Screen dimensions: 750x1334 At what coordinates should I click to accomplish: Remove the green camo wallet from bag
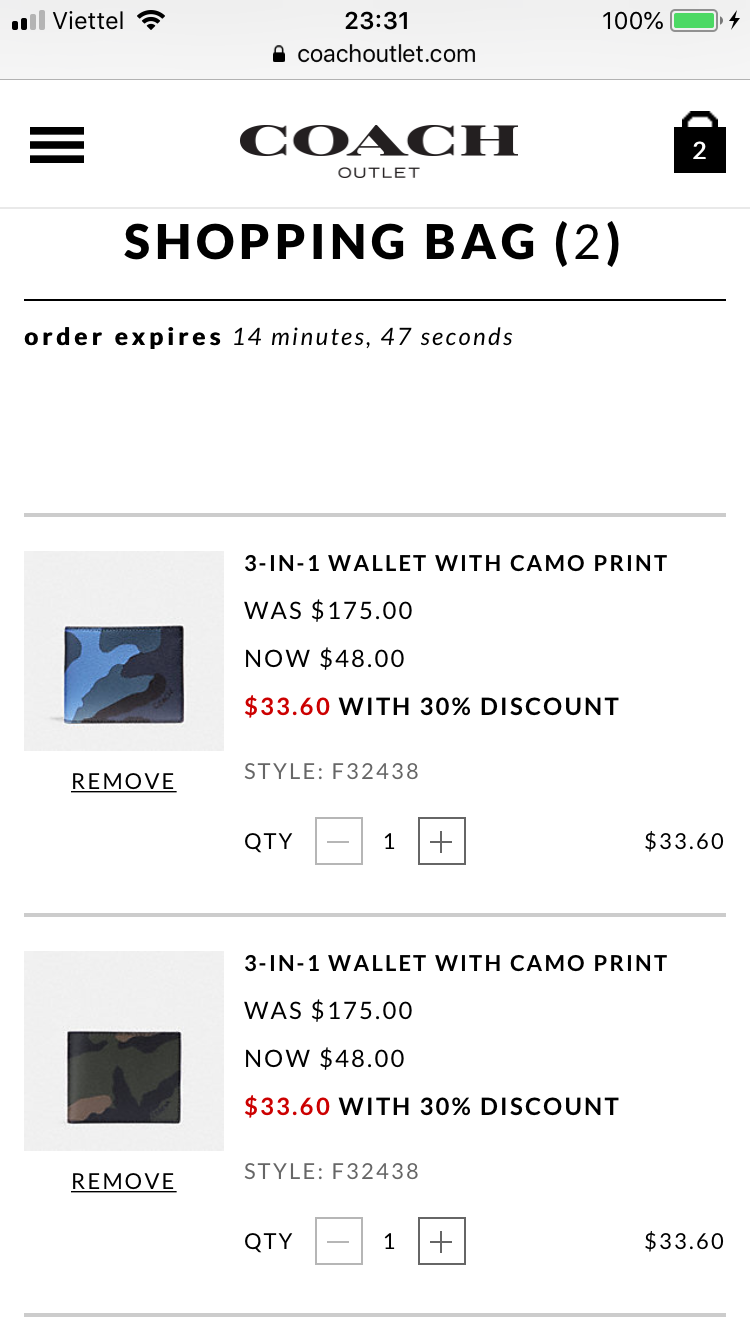123,1181
